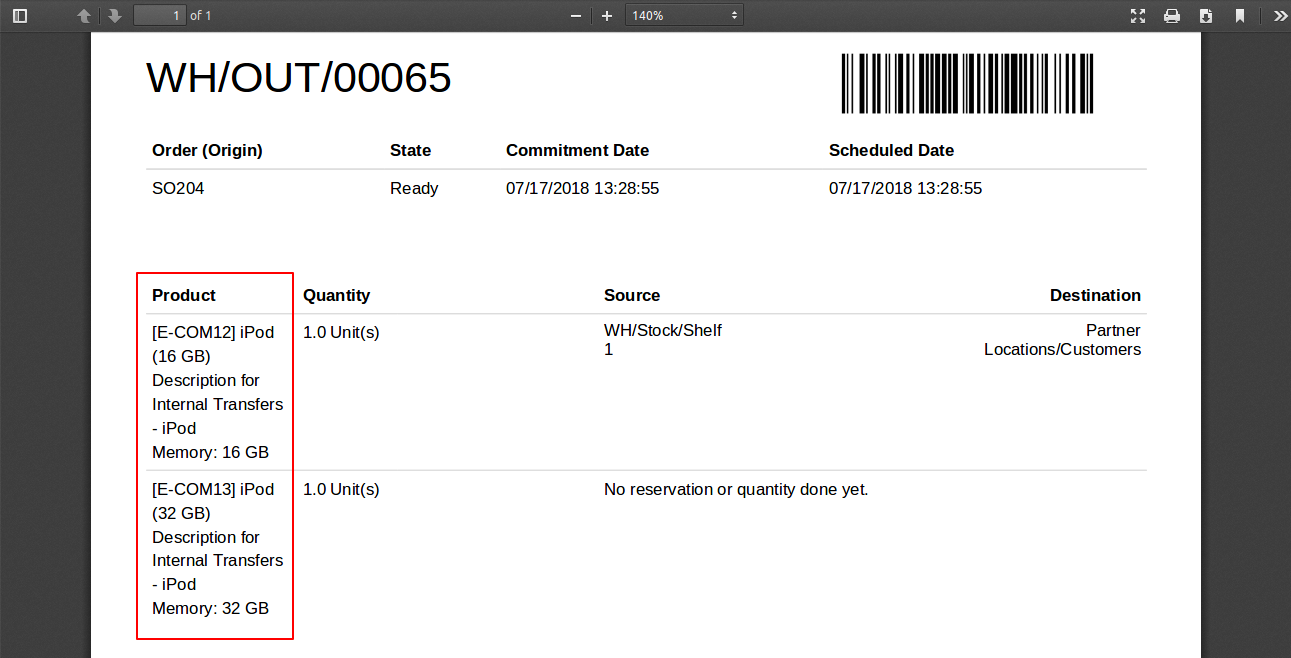The height and width of the screenshot is (658, 1291).
Task: Select the E-COM13 row quantity 1.0 Unit(s)
Action: pos(341,490)
